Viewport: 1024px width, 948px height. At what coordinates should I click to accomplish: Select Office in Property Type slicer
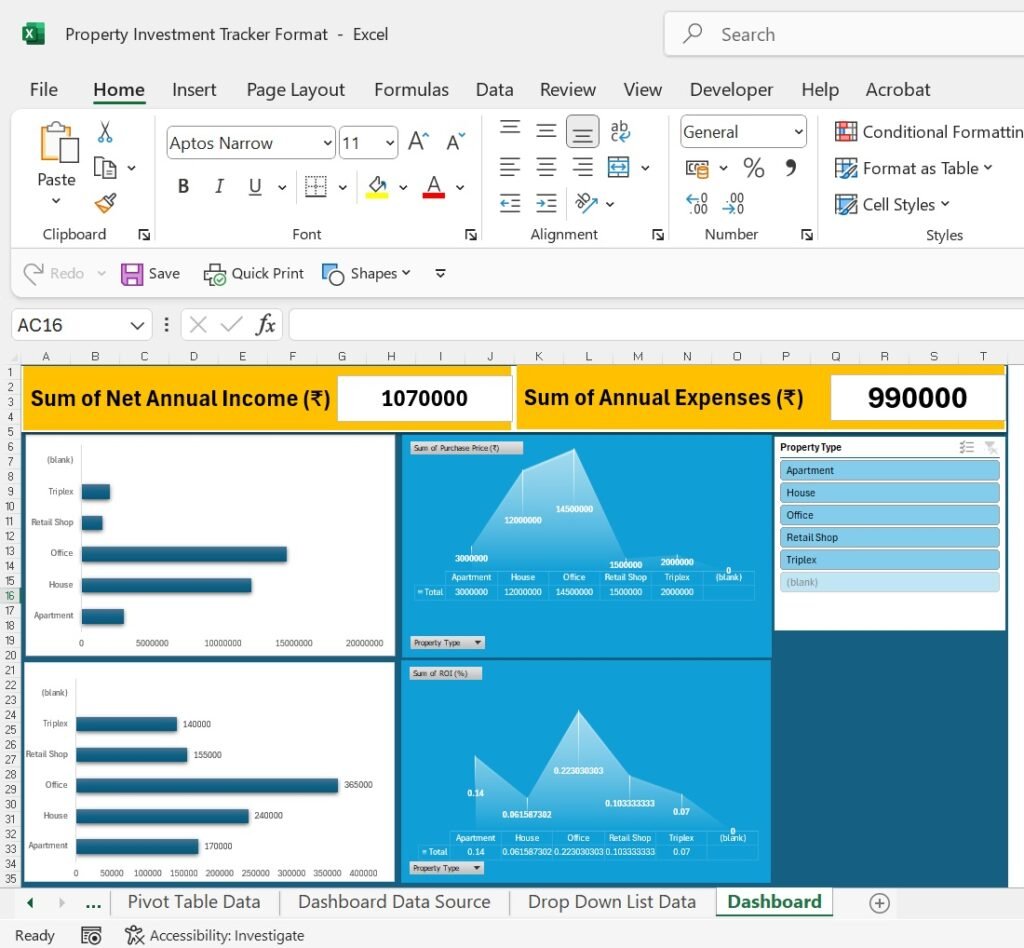pos(889,515)
